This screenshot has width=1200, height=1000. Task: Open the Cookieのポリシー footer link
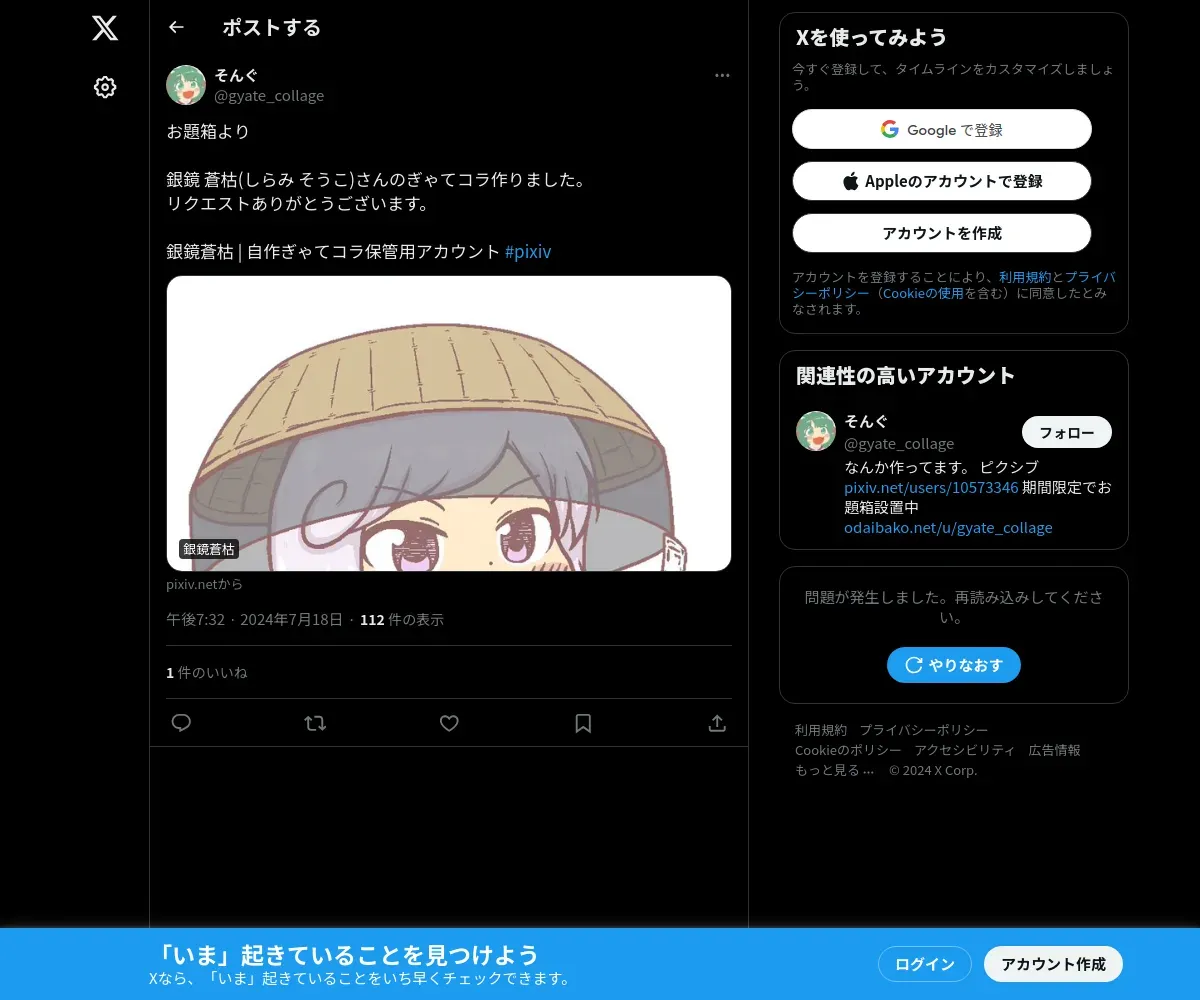point(848,750)
